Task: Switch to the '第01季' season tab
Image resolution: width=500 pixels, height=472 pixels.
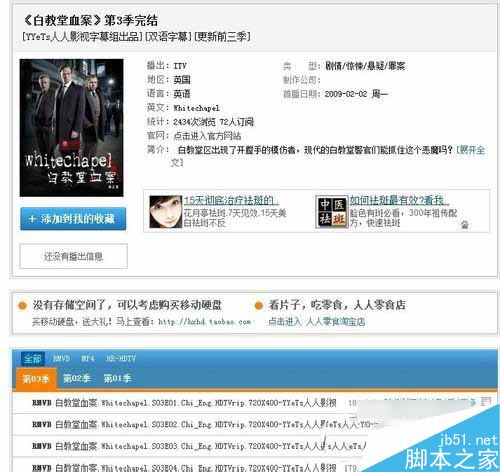Action: point(117,379)
